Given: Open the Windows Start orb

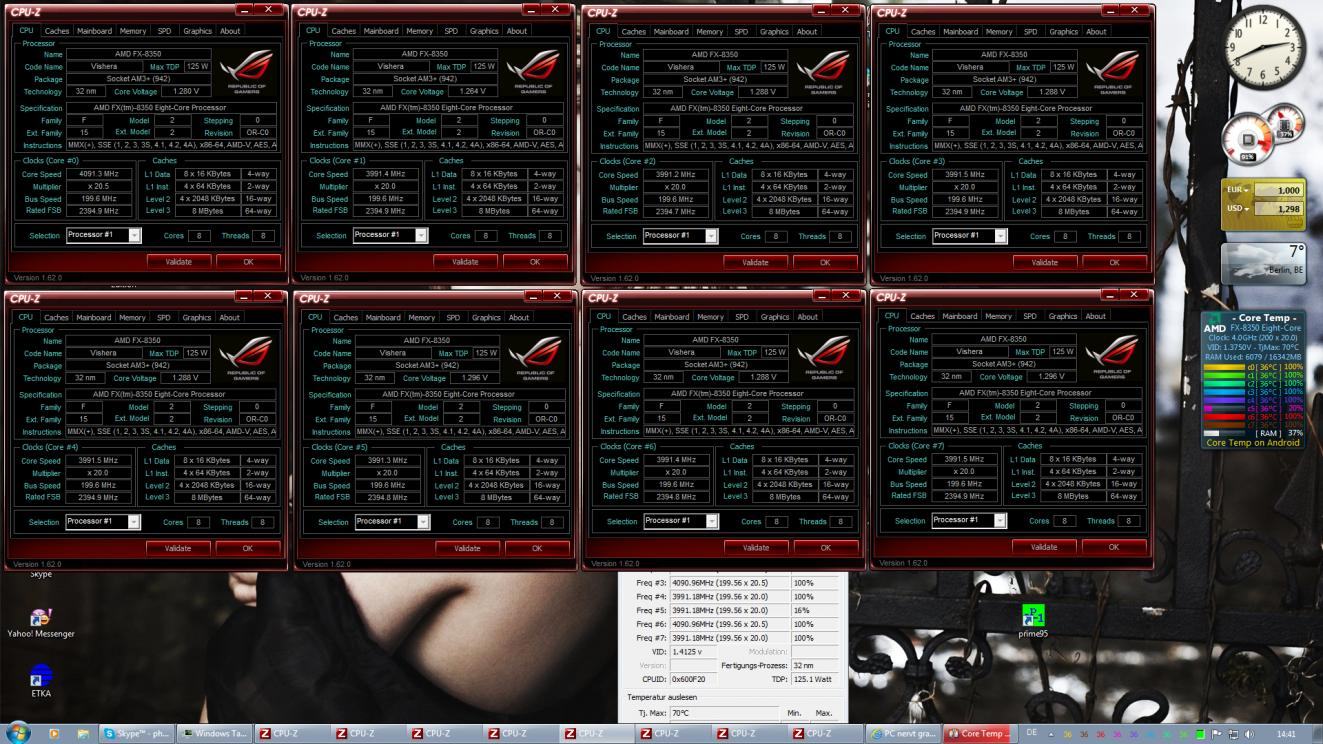Looking at the screenshot, I should (17, 733).
